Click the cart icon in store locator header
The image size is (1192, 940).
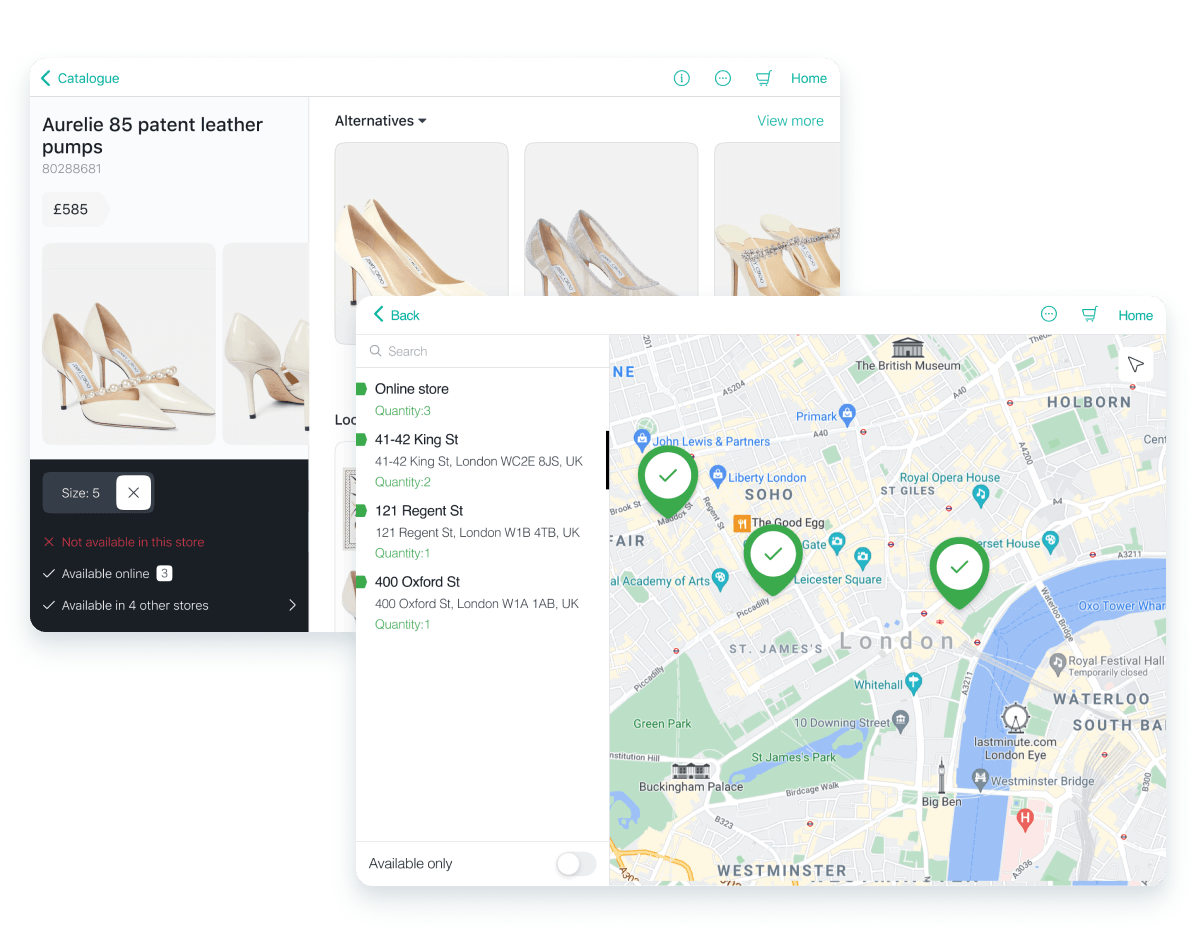click(x=1090, y=315)
